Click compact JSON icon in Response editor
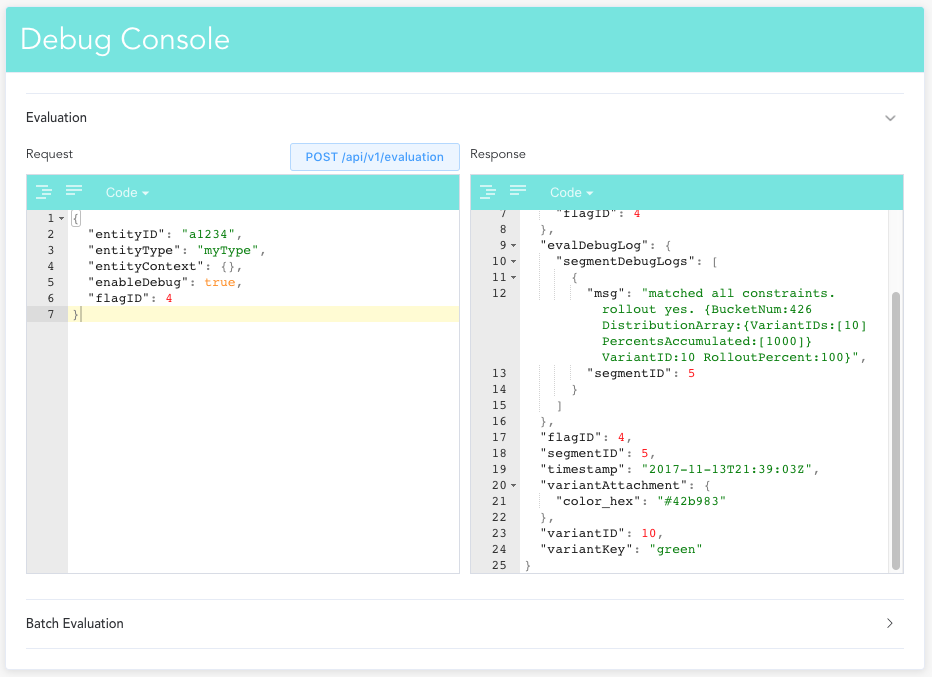This screenshot has height=677, width=932. 518,190
